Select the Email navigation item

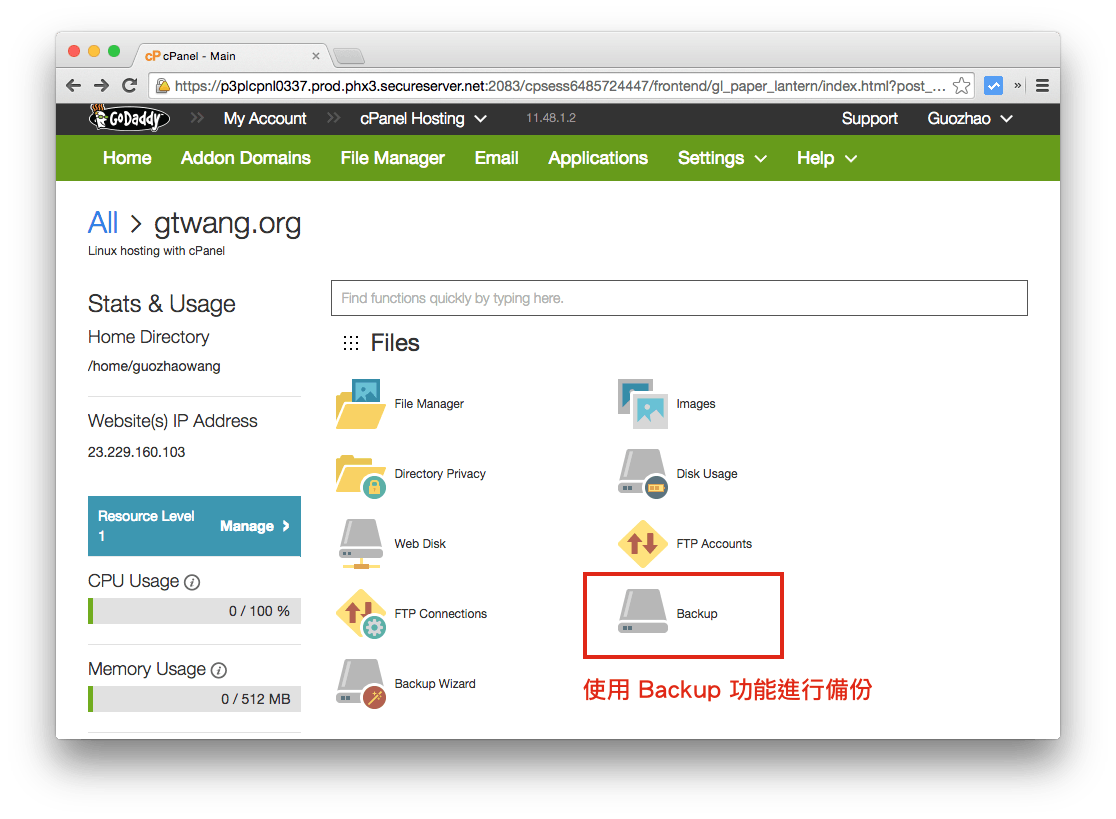pyautogui.click(x=496, y=158)
